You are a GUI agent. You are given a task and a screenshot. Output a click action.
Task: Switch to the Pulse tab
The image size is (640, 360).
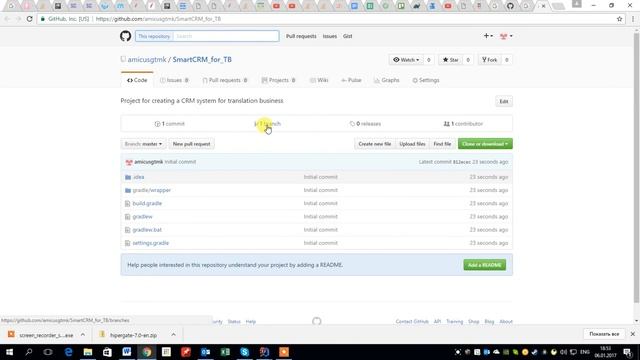click(351, 80)
